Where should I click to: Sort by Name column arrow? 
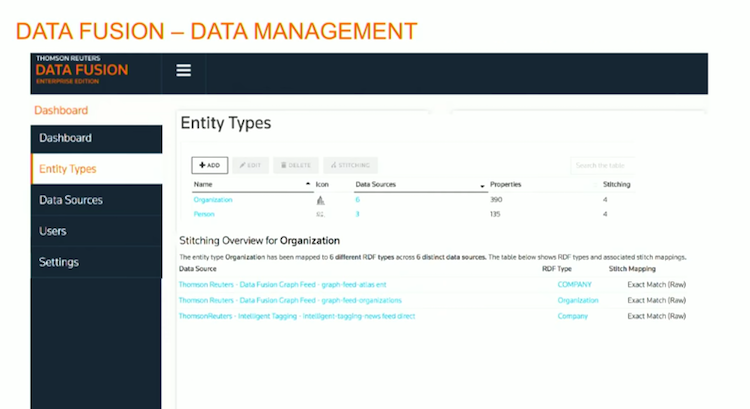[x=308, y=184]
